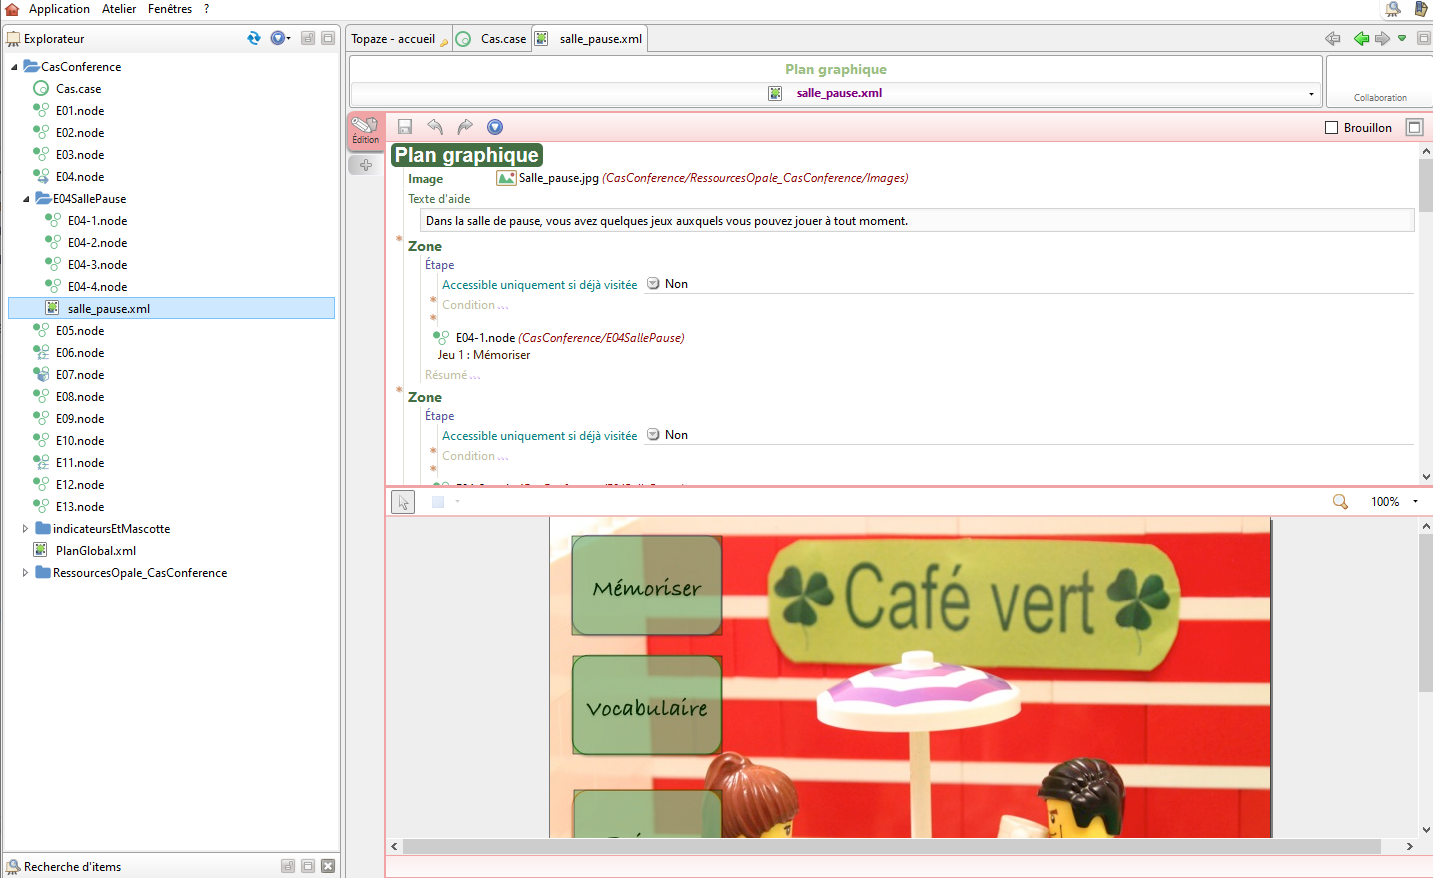Refresh the Explorateur panel
The width and height of the screenshot is (1433, 878).
coord(254,38)
